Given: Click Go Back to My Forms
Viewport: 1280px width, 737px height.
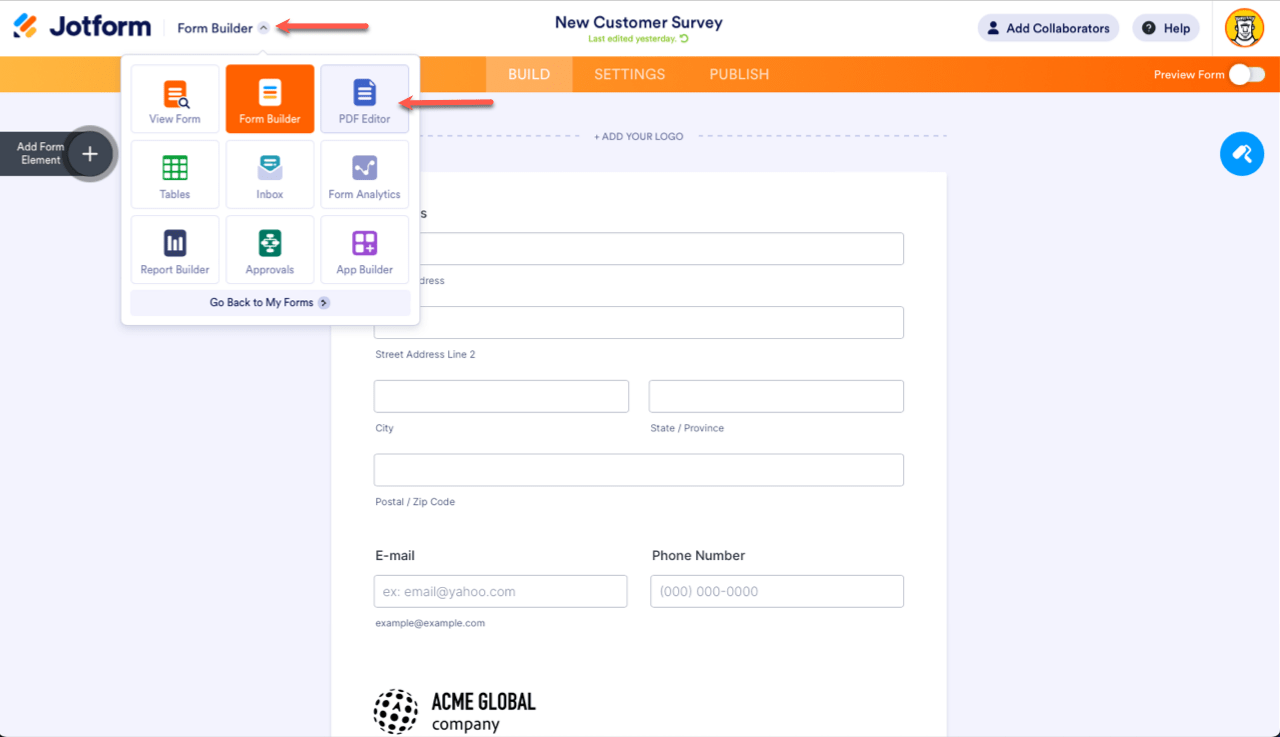Looking at the screenshot, I should click(x=270, y=302).
